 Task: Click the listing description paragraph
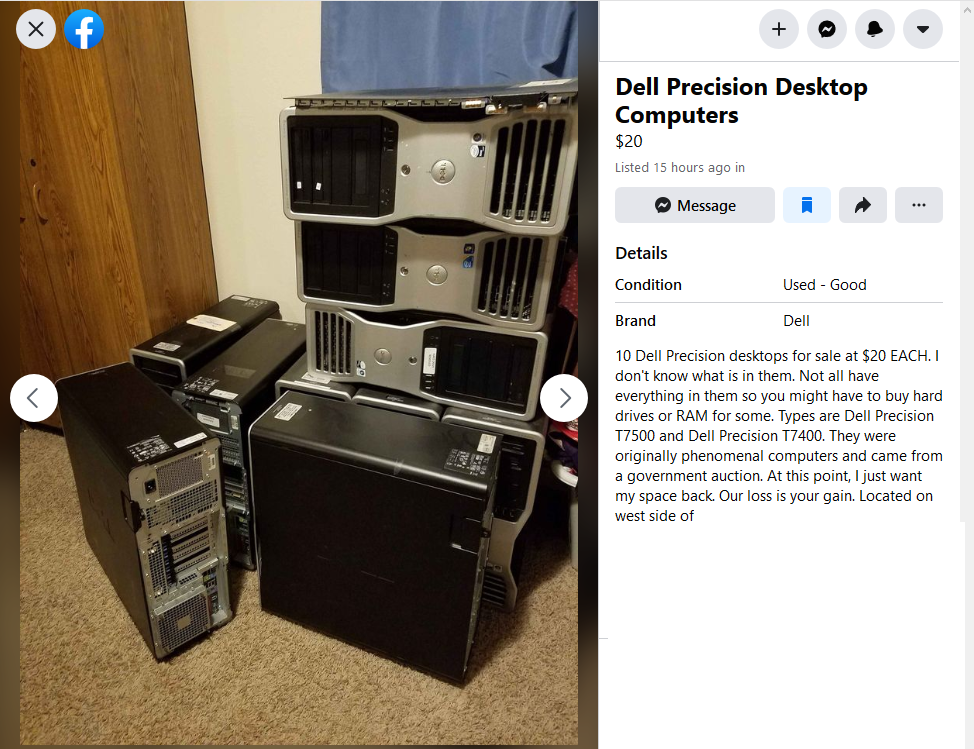pos(778,435)
